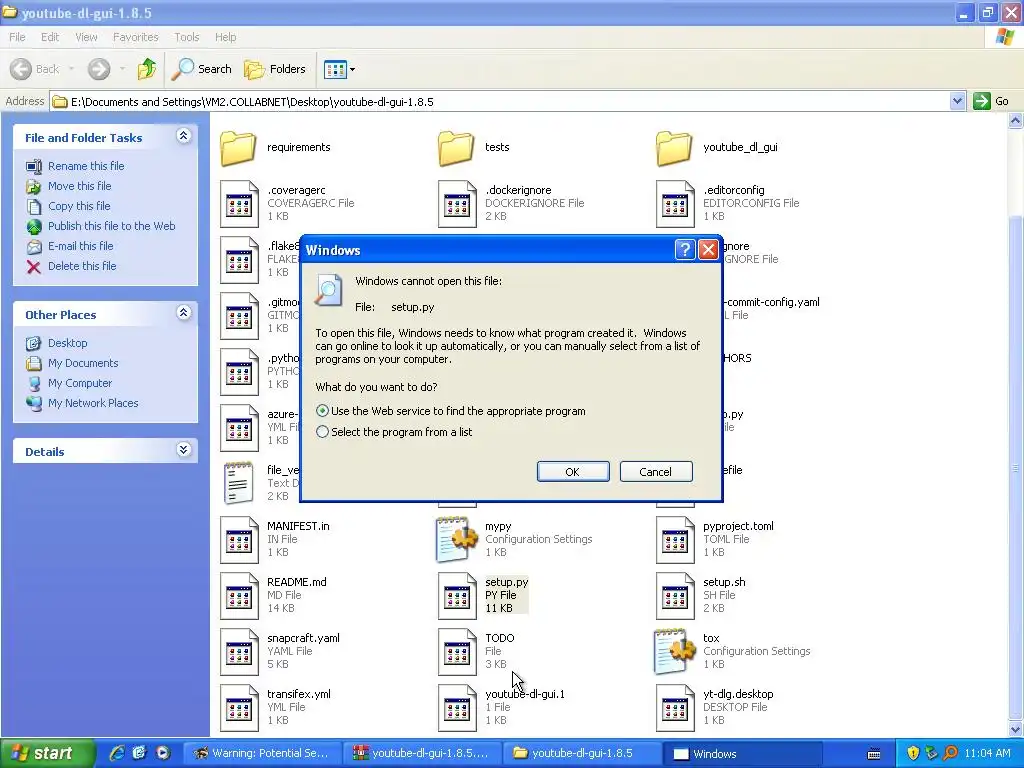
Task: Collapse the Other Places panel
Action: pos(184,313)
